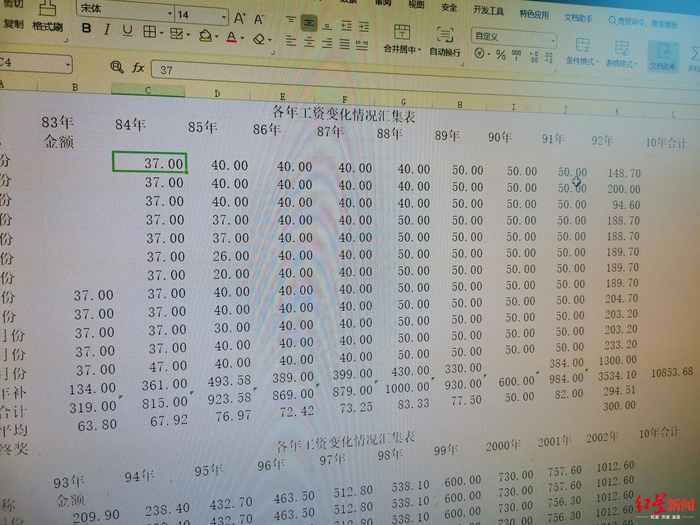
Task: Increase decimal places icon
Action: [534, 57]
